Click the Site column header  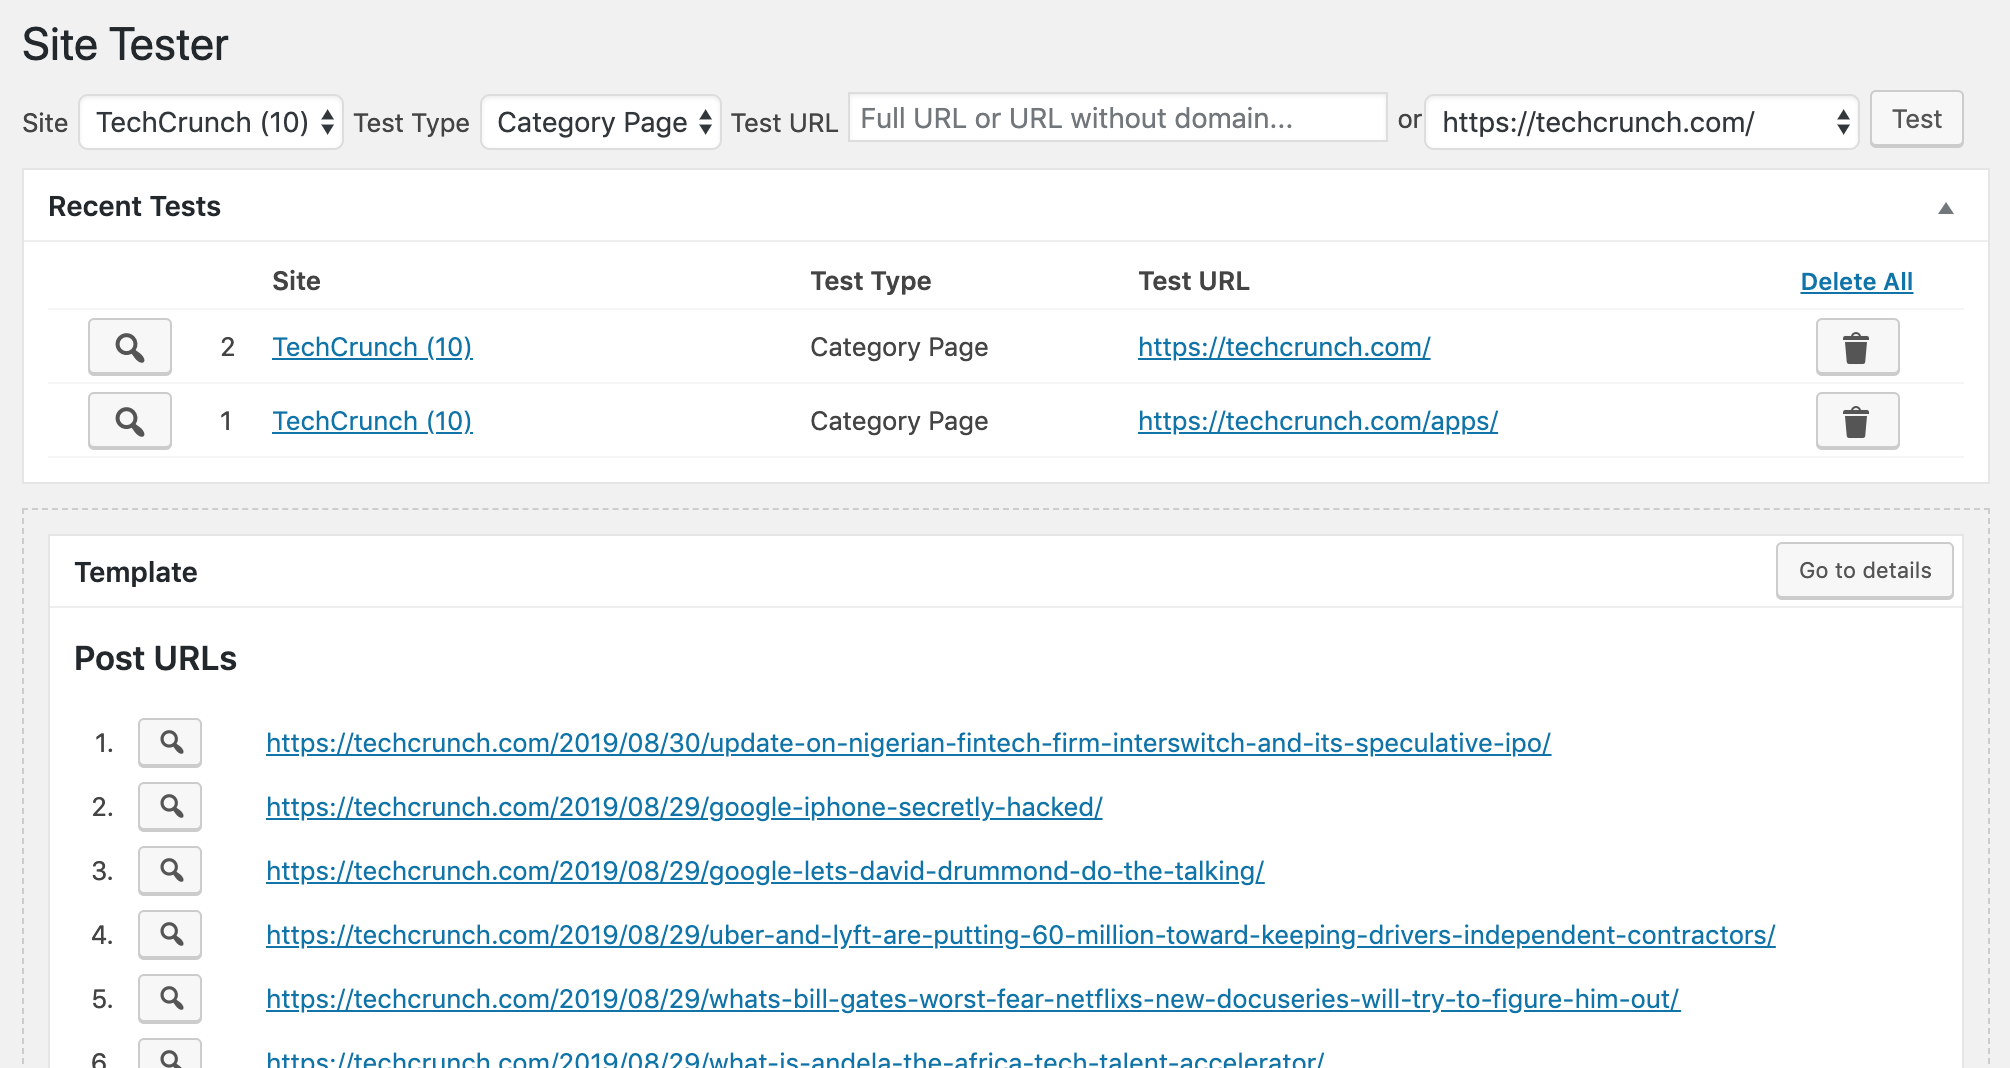pos(296,281)
